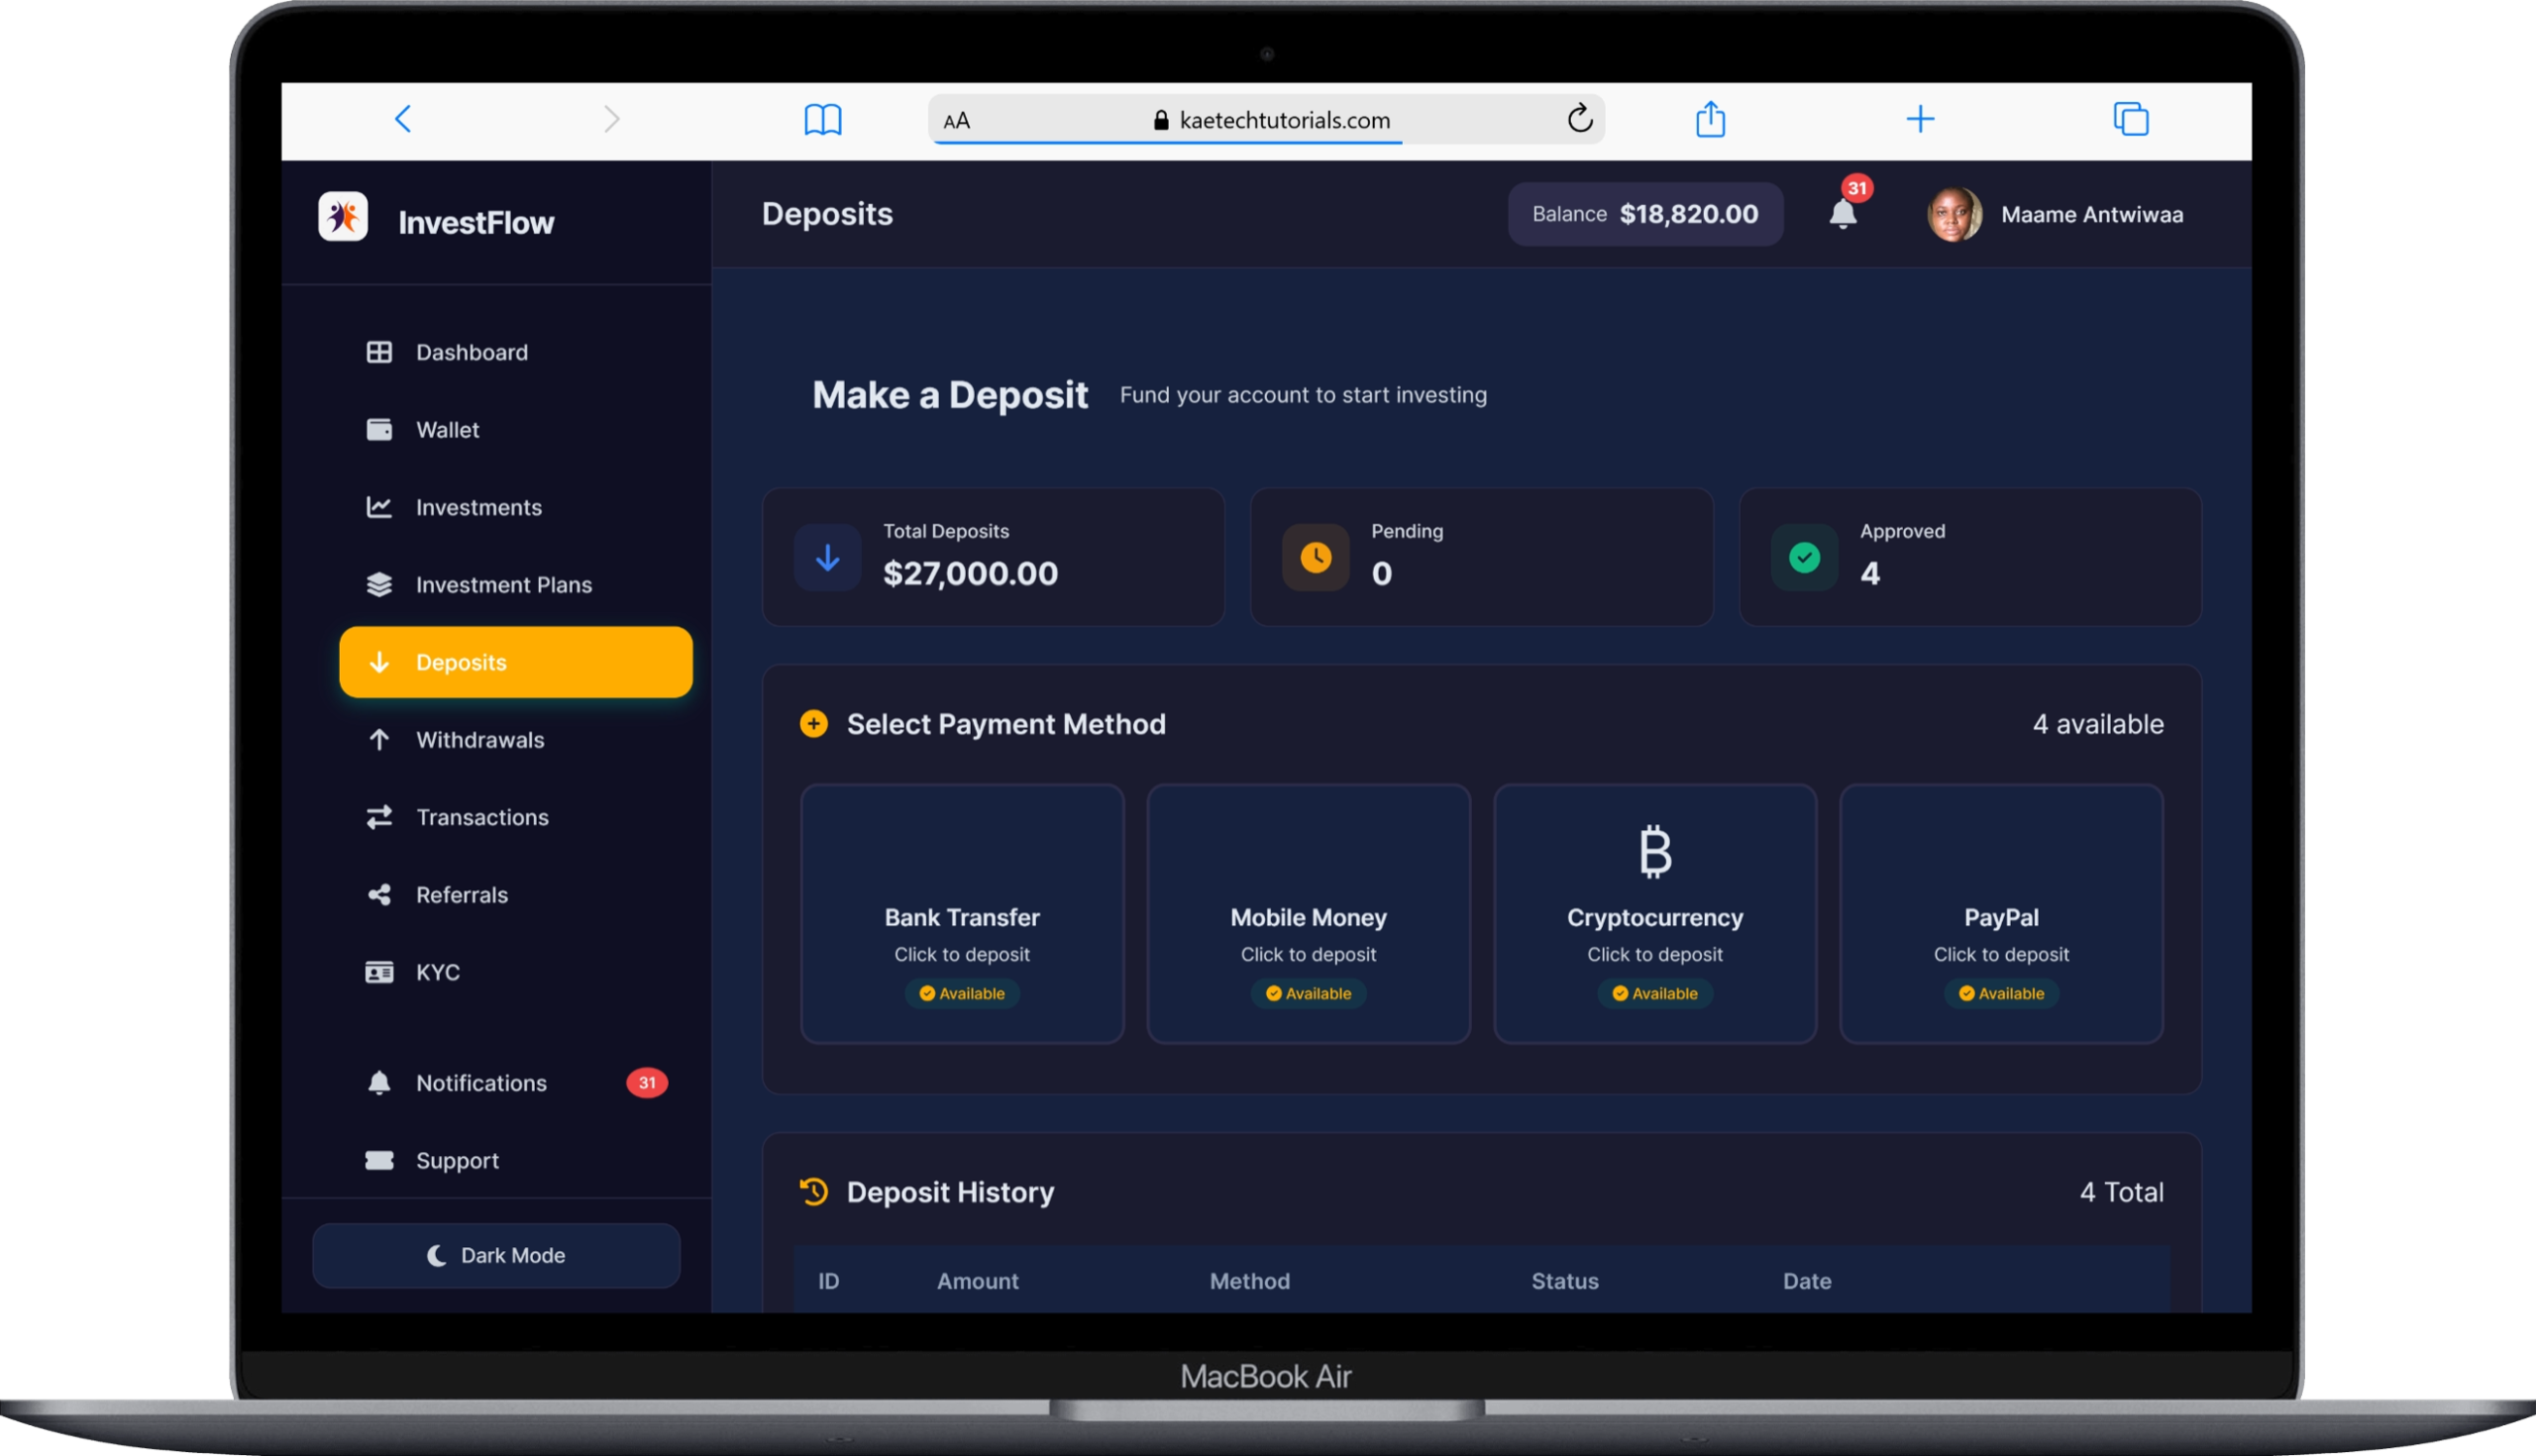The height and width of the screenshot is (1456, 2536).
Task: Click the Status column header
Action: pyautogui.click(x=1565, y=1281)
